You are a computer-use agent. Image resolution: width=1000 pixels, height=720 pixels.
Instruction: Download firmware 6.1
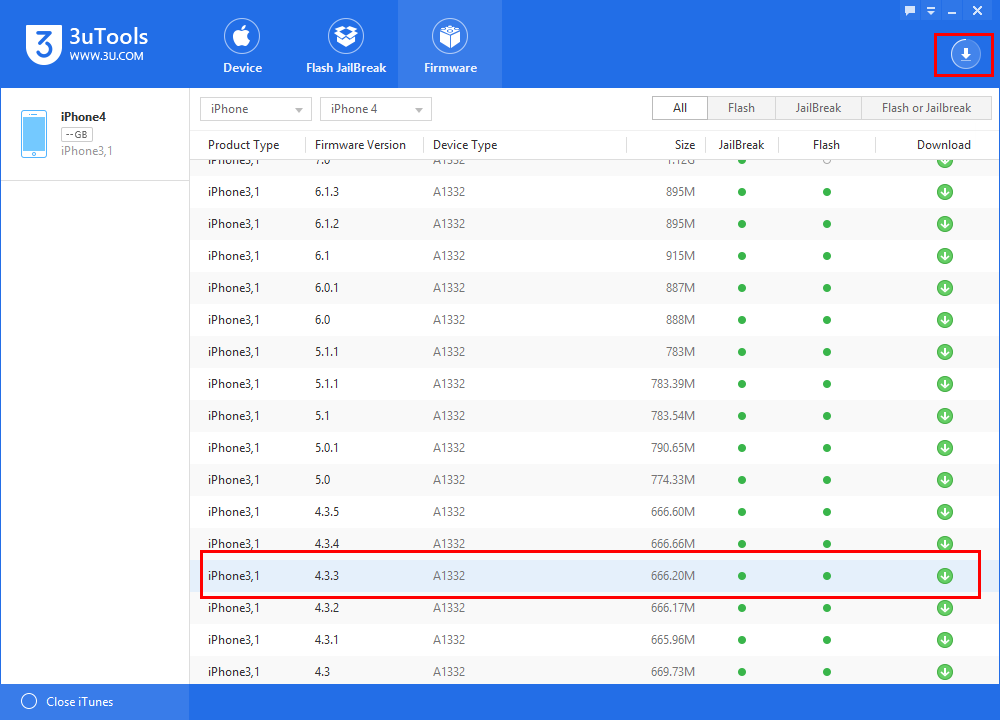pos(945,256)
